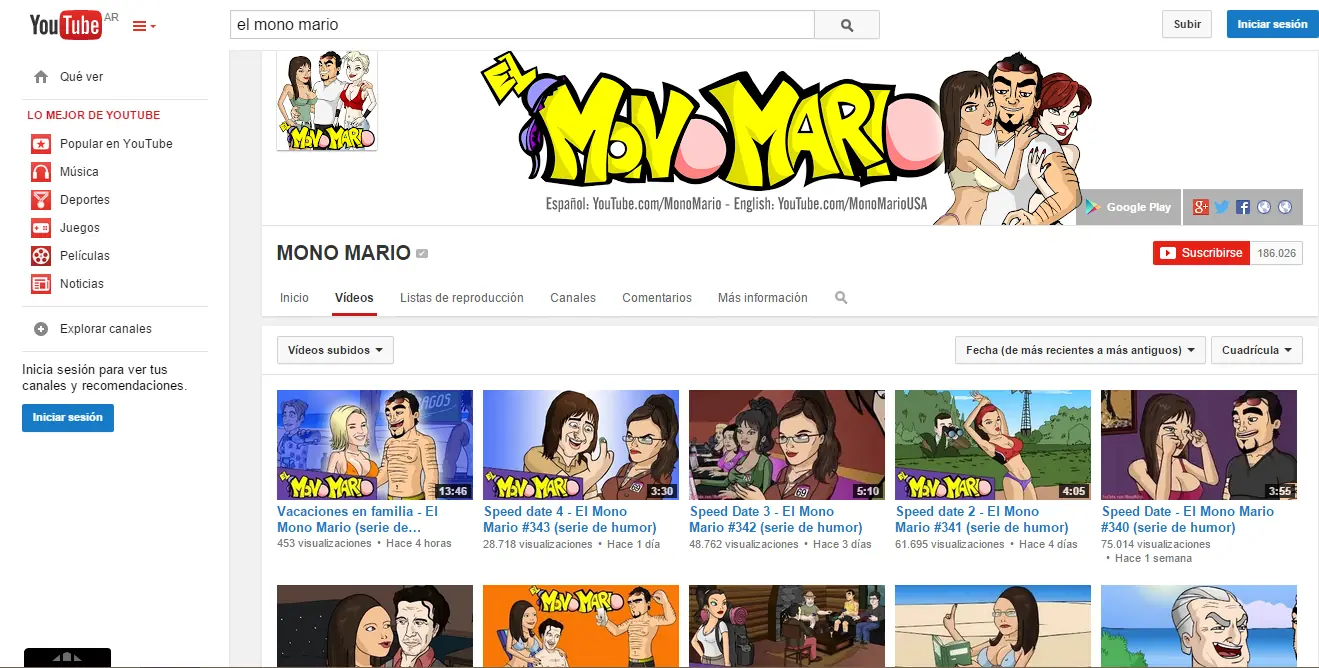Open the Speed date 2 #341 thumbnail
This screenshot has height=668, width=1319.
tap(993, 445)
